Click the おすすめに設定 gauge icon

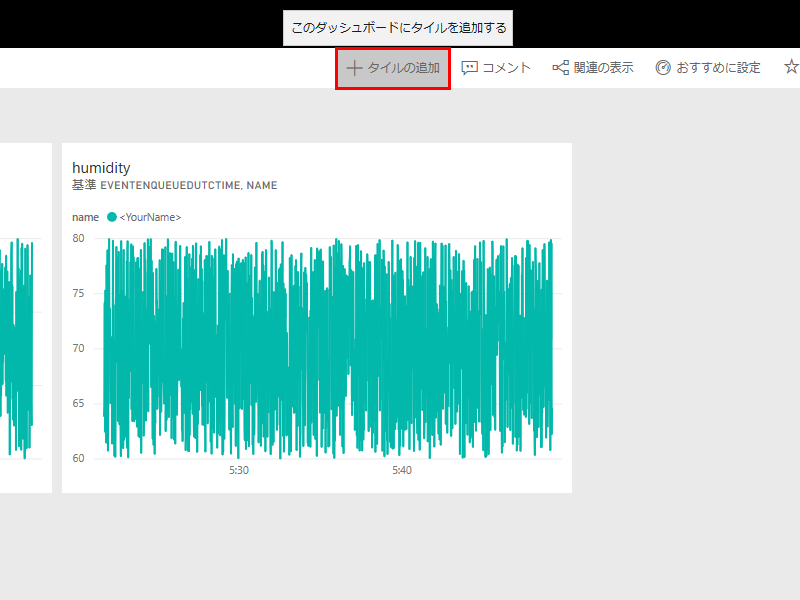pos(663,68)
